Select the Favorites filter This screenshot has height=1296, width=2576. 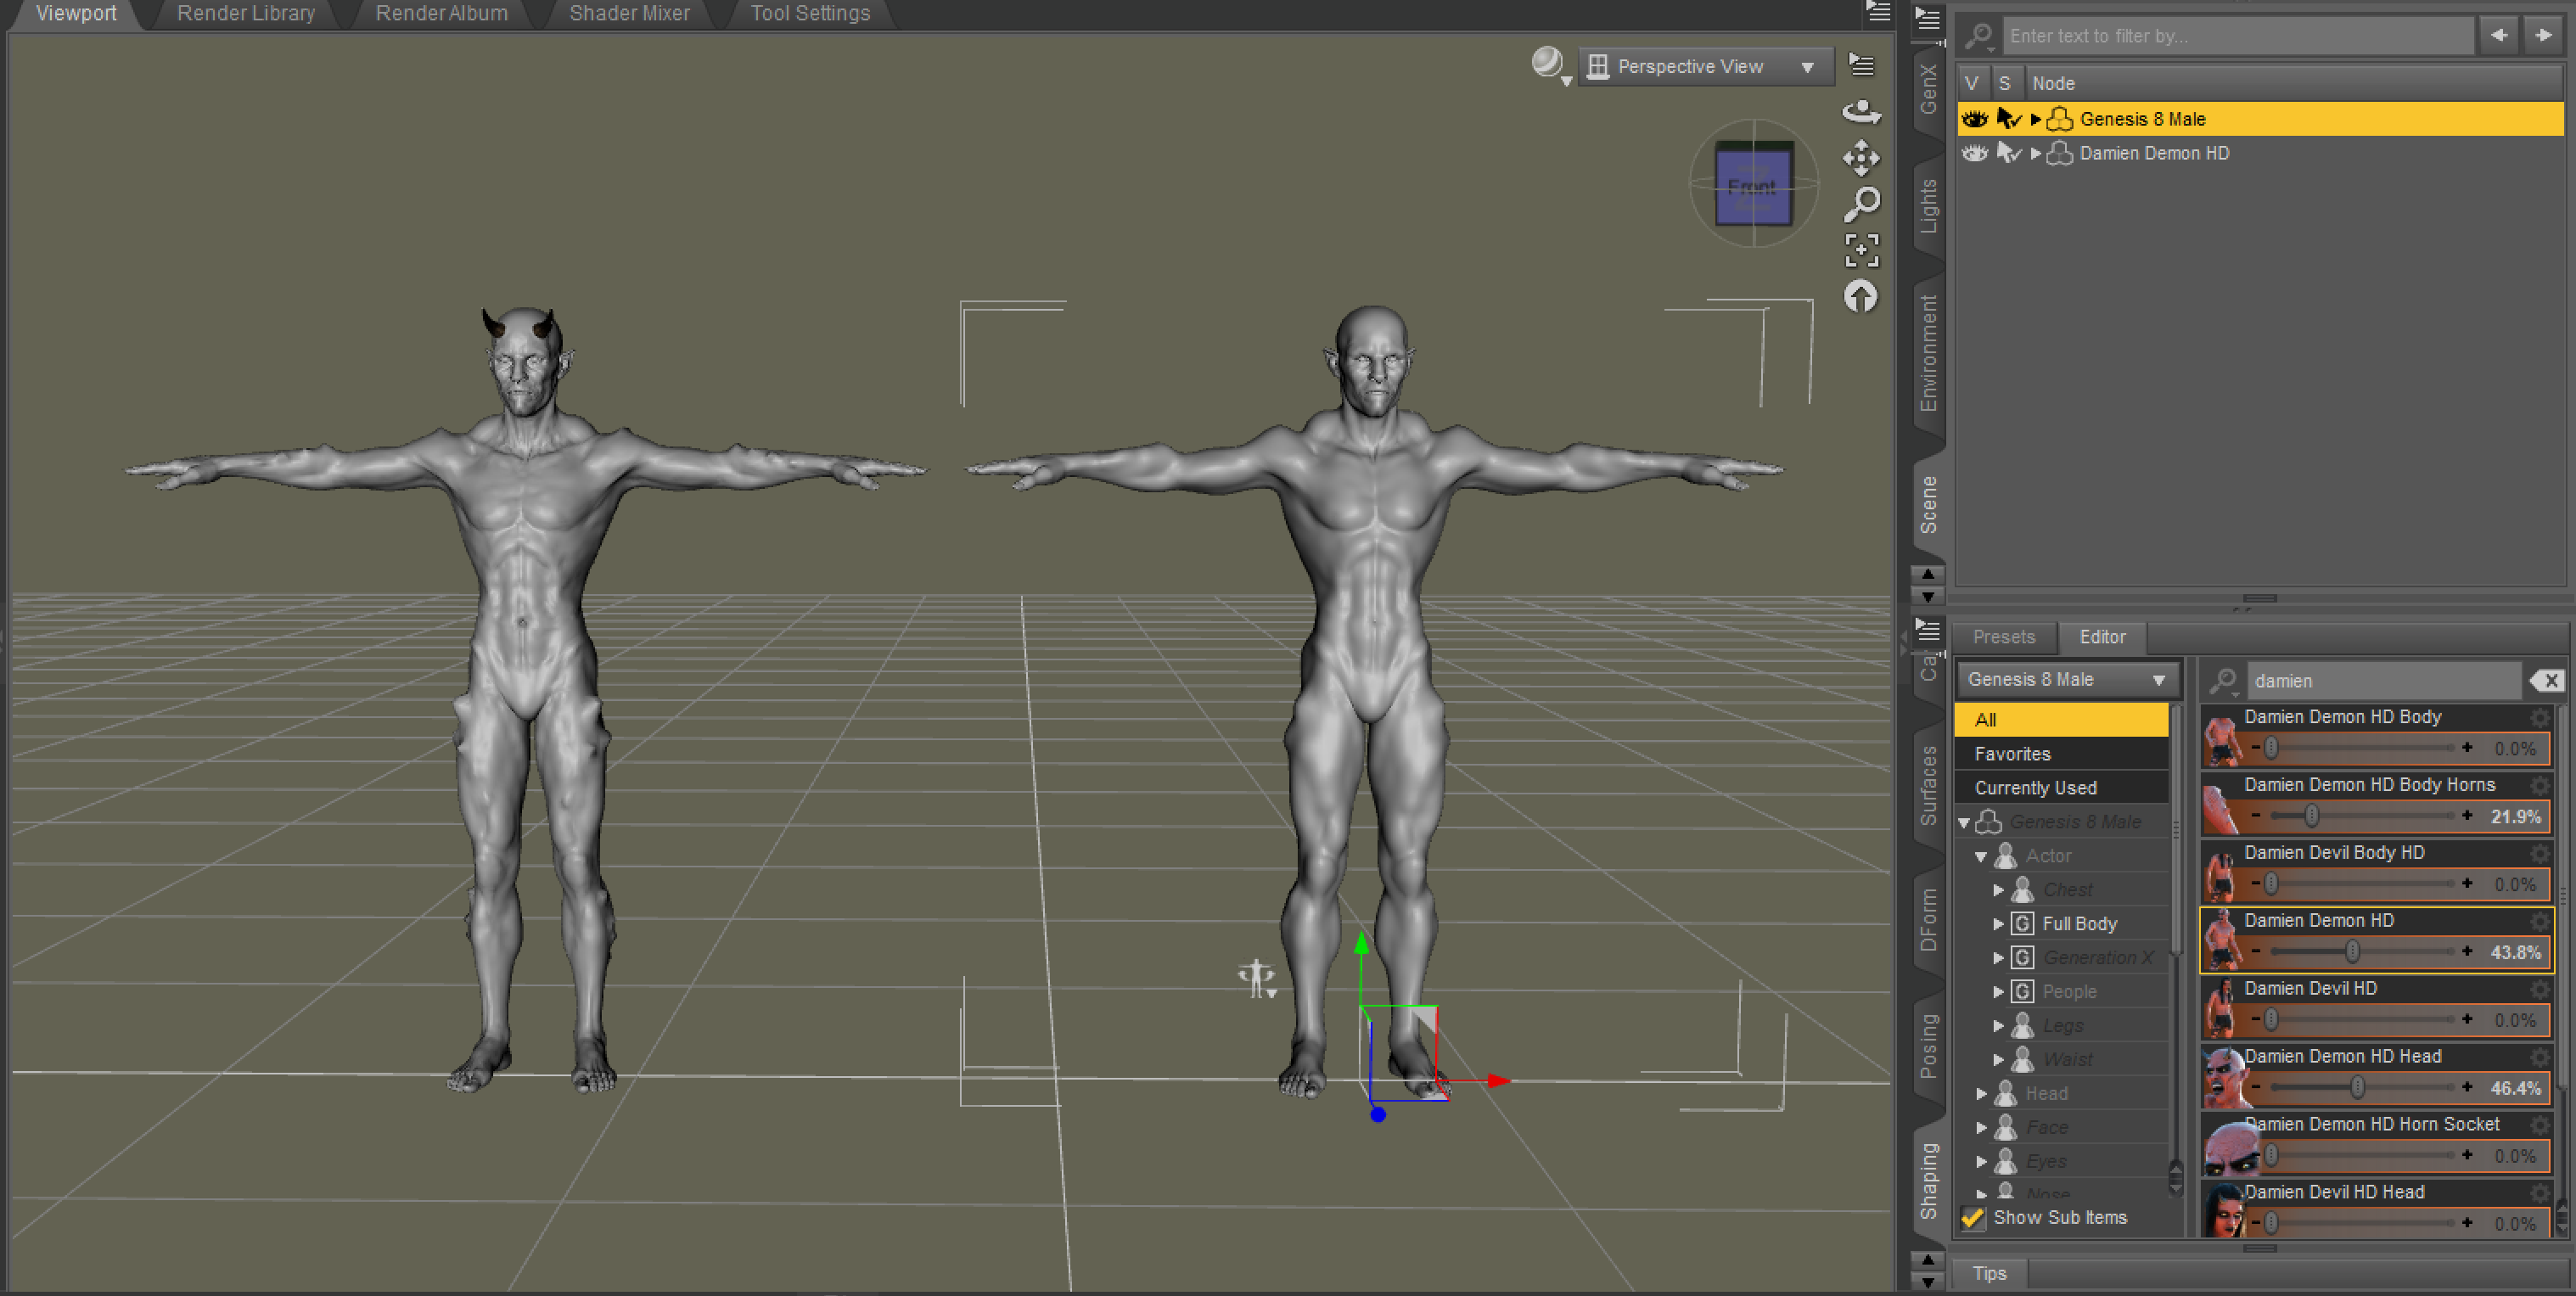[2012, 754]
